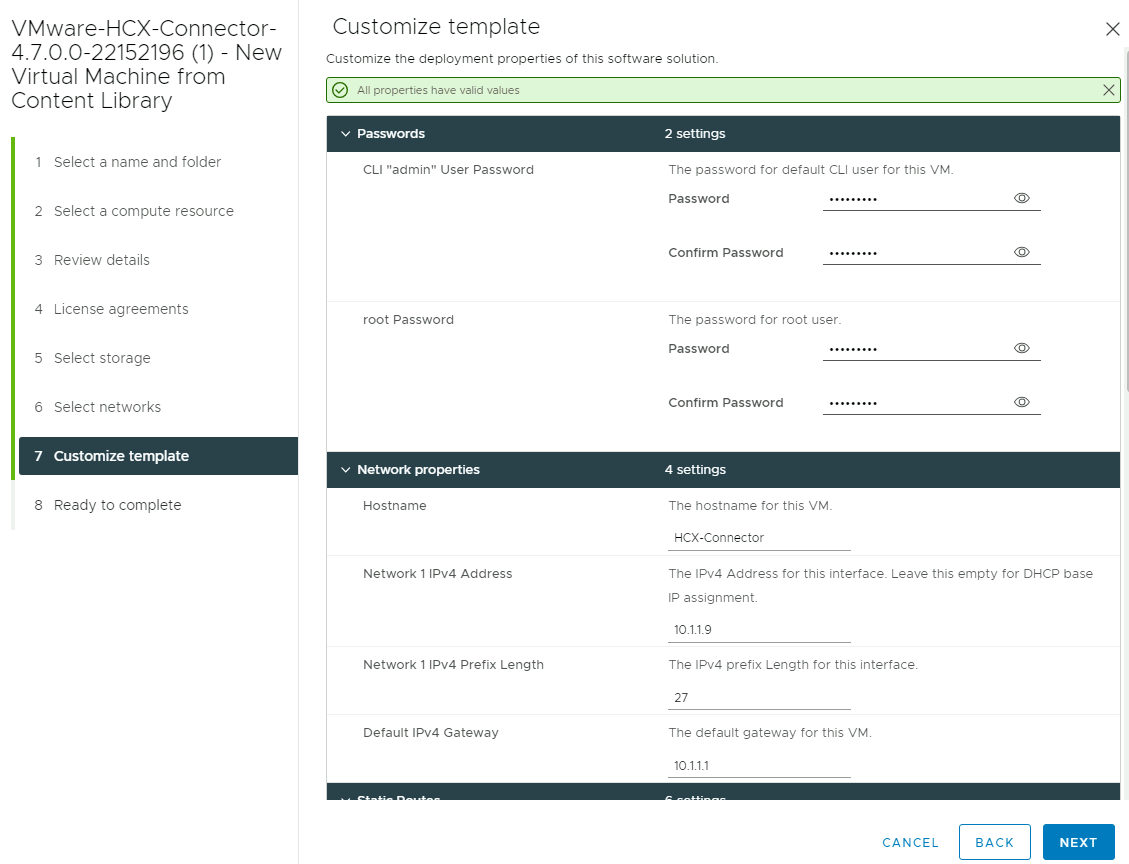This screenshot has width=1129, height=864.
Task: Collapse the Network properties section
Action: 345,469
